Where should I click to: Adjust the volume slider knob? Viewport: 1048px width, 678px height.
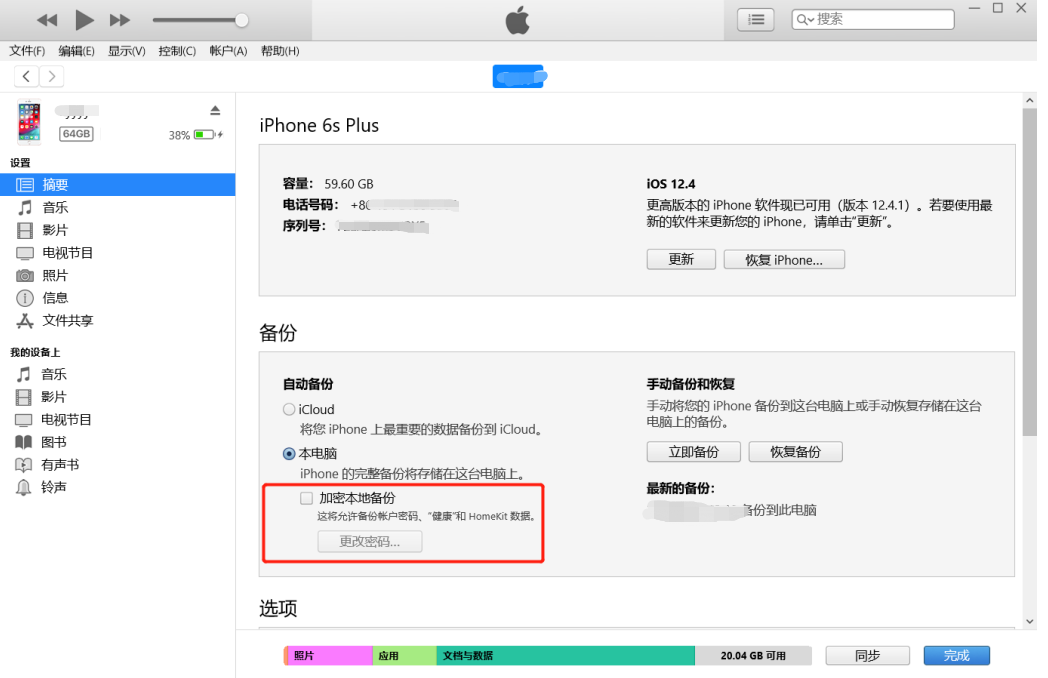point(241,20)
